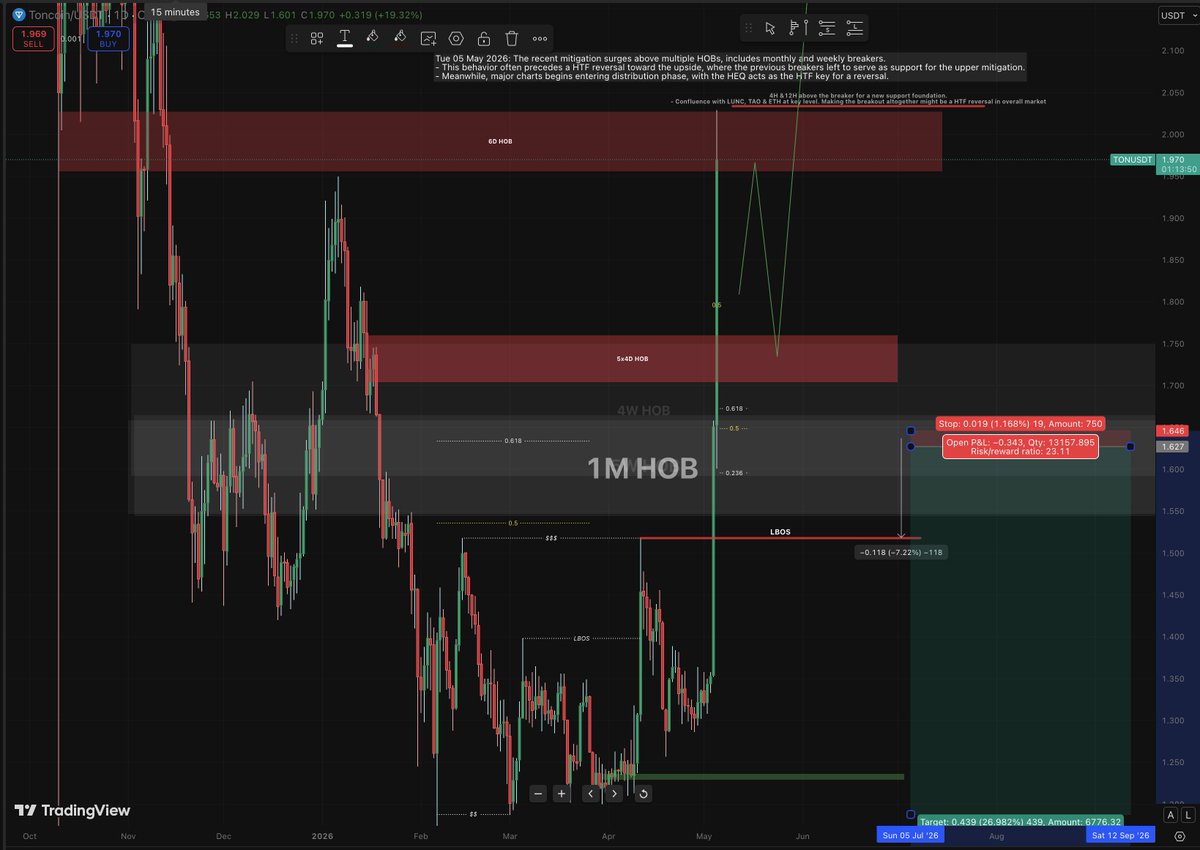The height and width of the screenshot is (850, 1200).
Task: Open drawing settings hexagon icon
Action: 456,38
